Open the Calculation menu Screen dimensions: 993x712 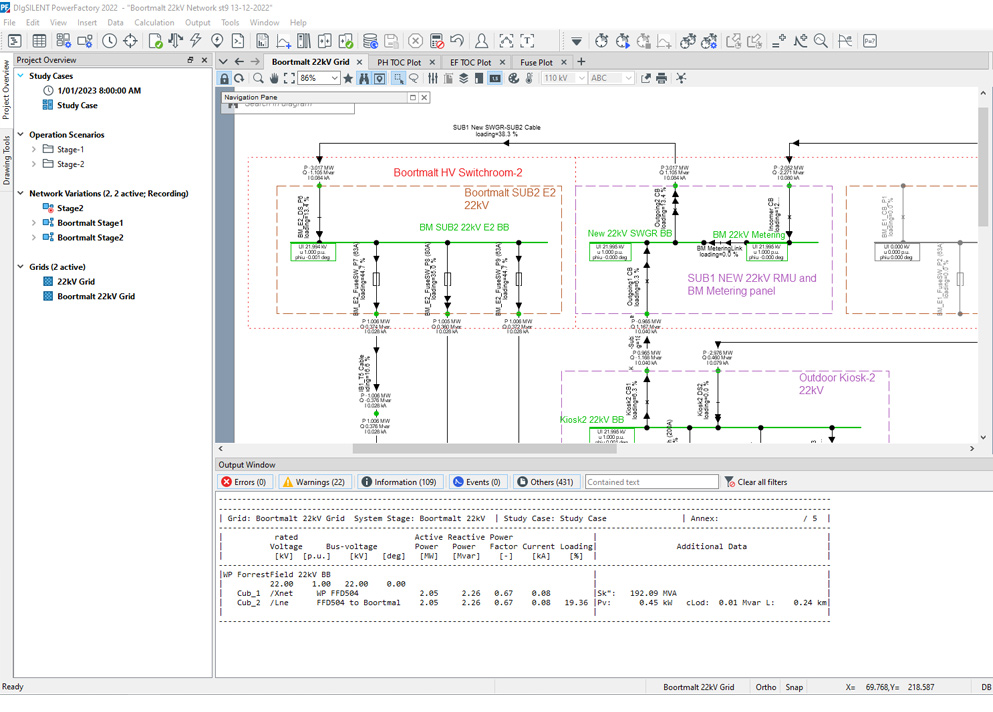coord(153,22)
